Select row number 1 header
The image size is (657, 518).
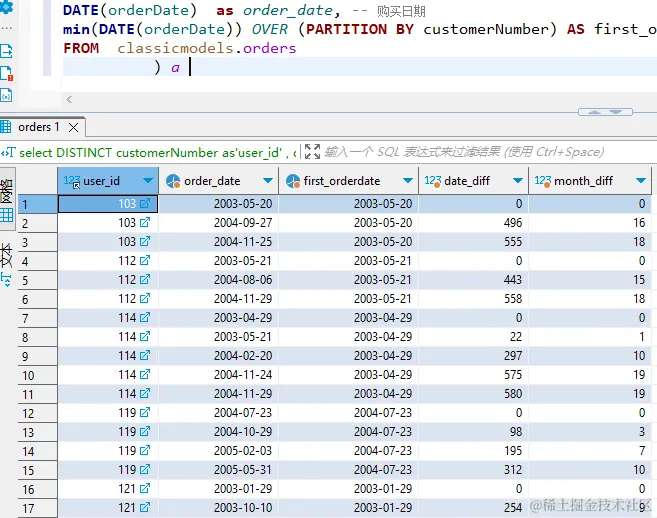pos(38,204)
